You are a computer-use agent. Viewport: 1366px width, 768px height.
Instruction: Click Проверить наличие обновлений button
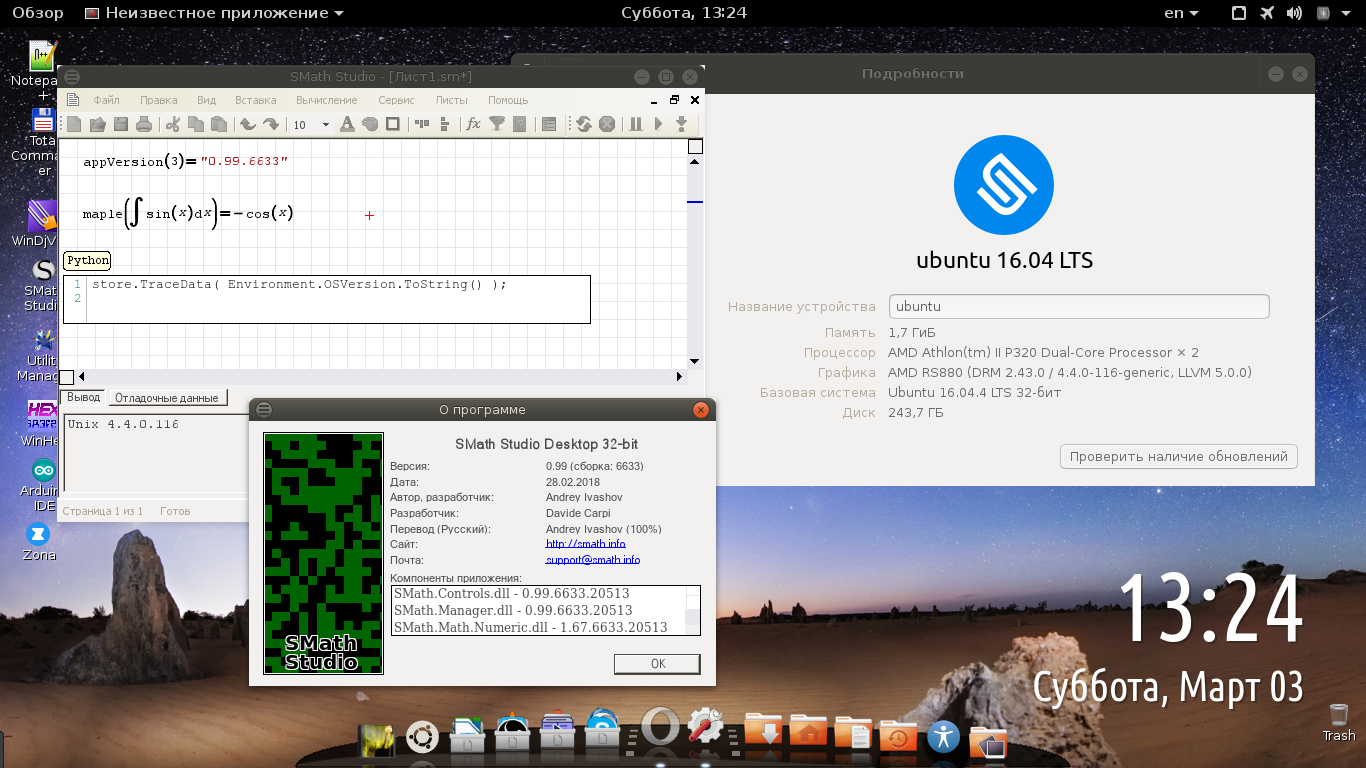click(x=1178, y=456)
